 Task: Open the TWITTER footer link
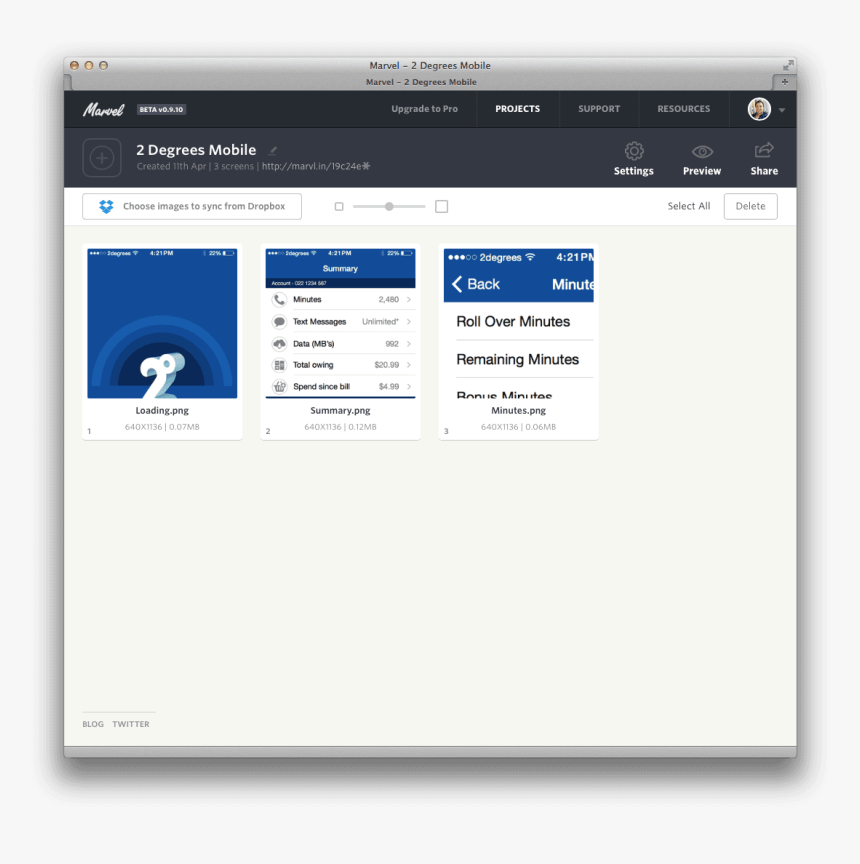coord(131,724)
